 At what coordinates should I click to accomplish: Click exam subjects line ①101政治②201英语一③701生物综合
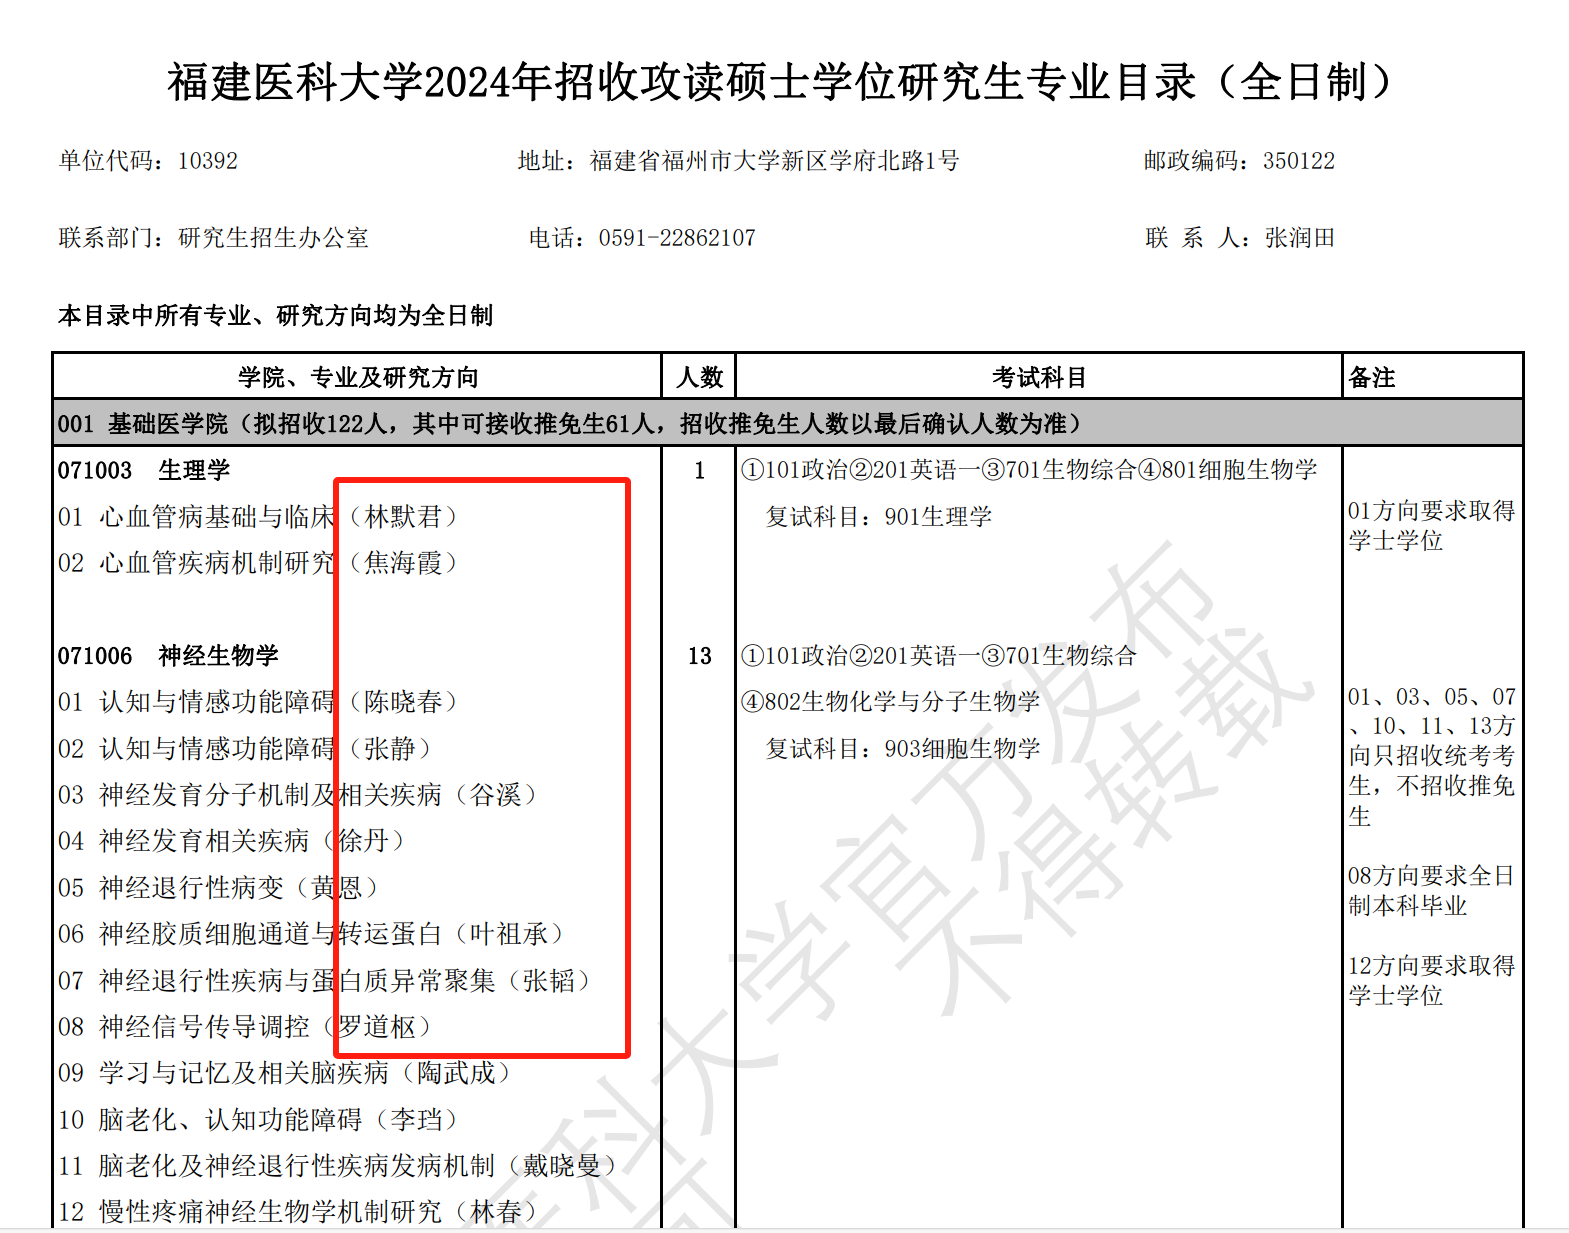(x=939, y=656)
